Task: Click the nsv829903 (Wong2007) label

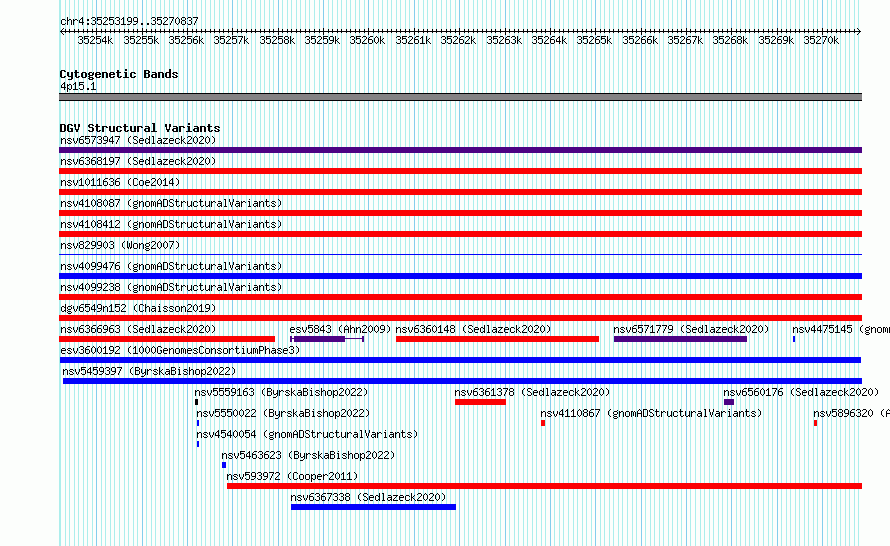Action: [120, 245]
